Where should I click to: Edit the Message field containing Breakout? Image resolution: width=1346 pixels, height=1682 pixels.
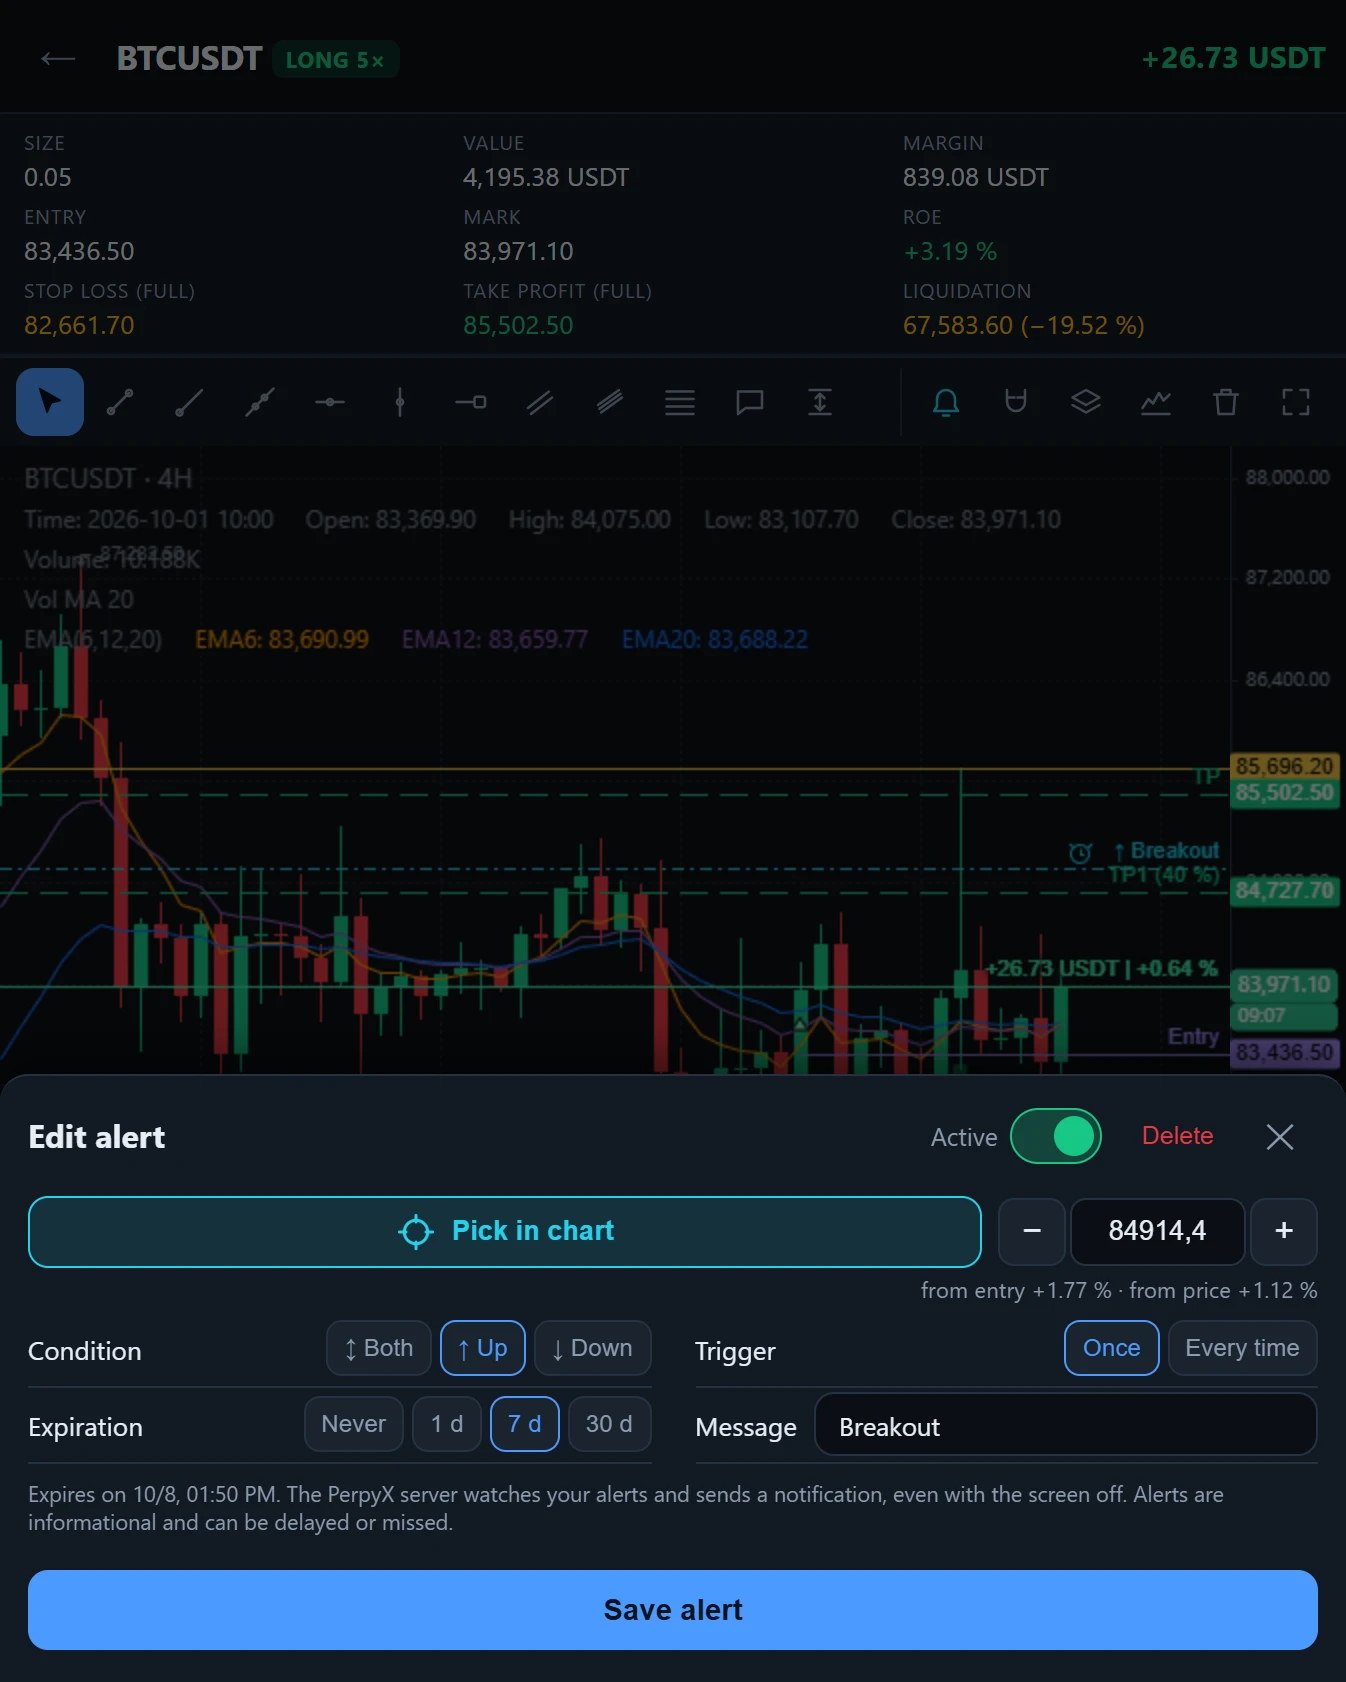(x=1066, y=1425)
